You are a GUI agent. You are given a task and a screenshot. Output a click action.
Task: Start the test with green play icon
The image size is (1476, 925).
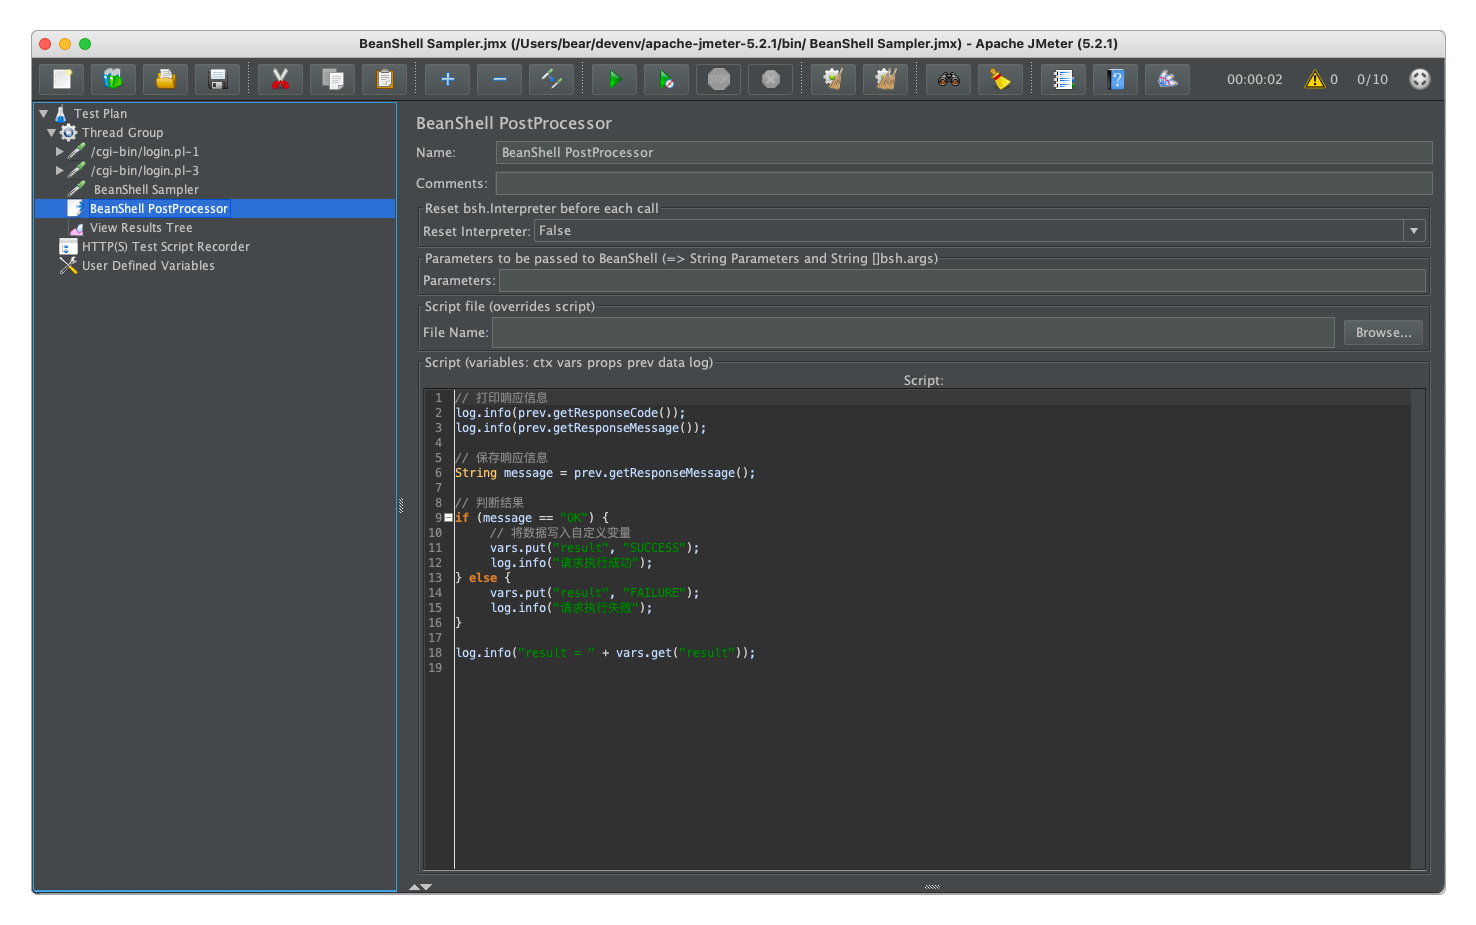(x=615, y=79)
